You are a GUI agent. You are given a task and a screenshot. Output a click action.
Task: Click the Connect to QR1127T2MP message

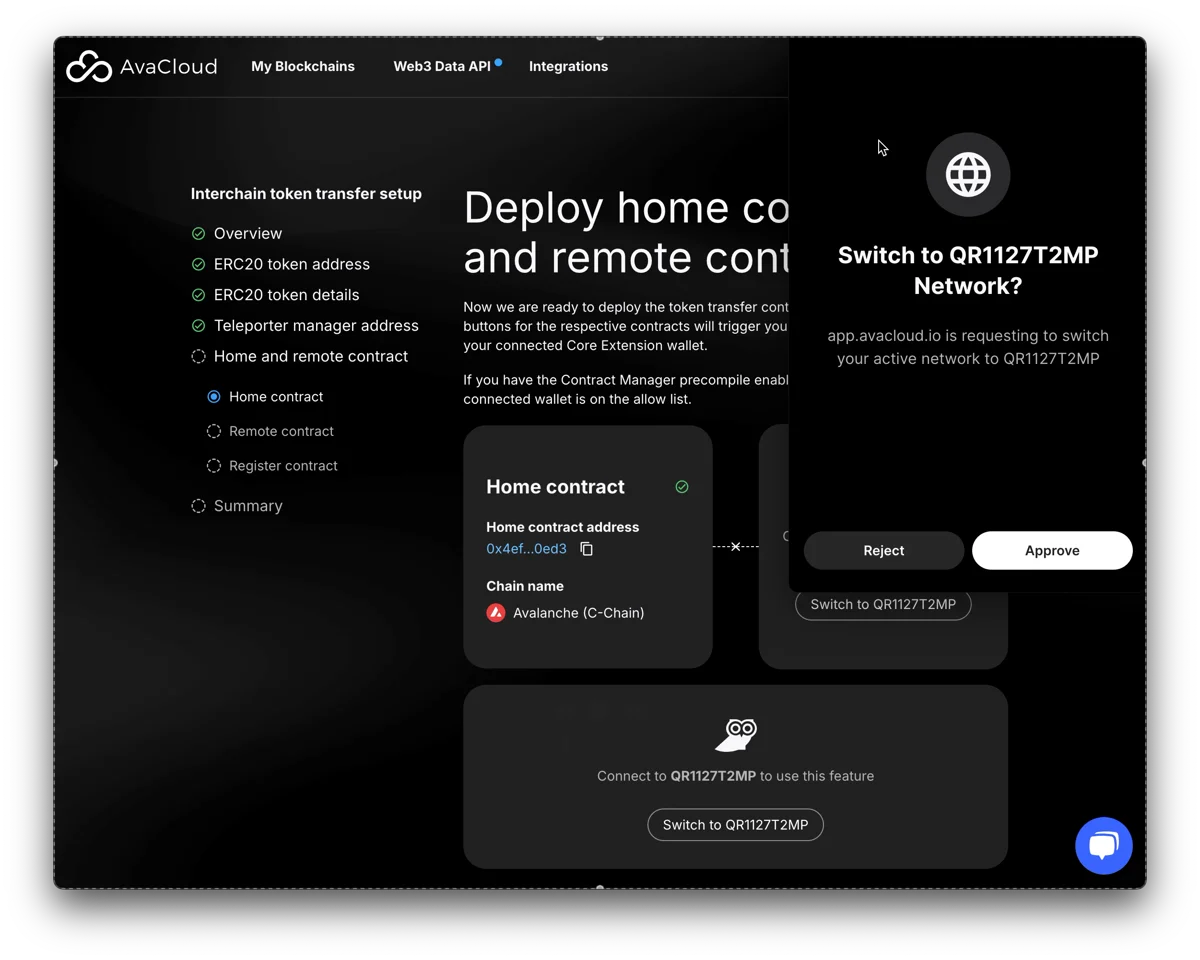(736, 776)
